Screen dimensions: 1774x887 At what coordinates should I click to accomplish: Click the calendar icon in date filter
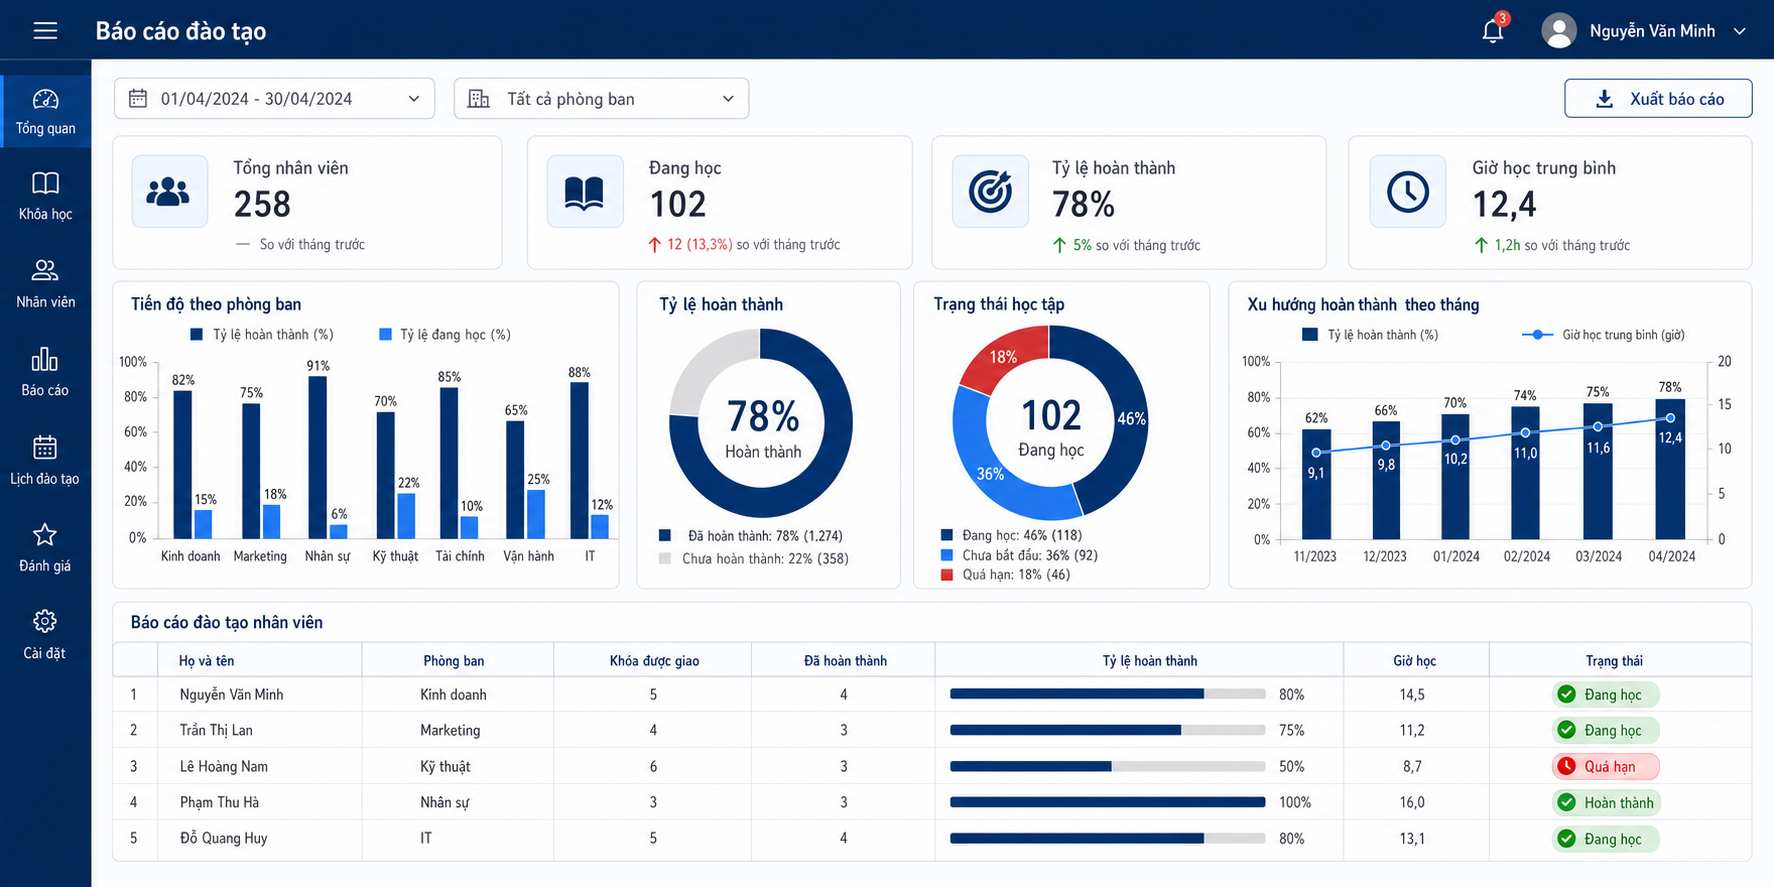[x=138, y=98]
